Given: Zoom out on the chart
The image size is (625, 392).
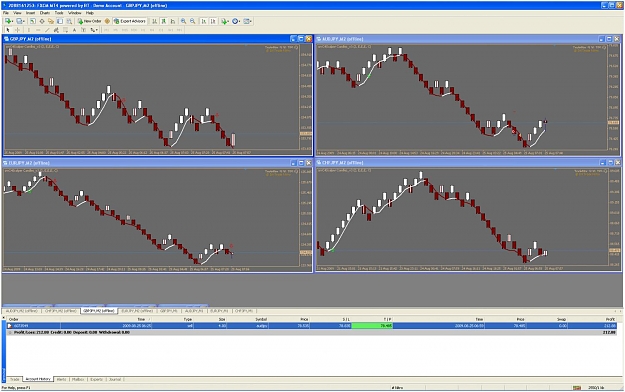Looking at the screenshot, I should coord(193,21).
